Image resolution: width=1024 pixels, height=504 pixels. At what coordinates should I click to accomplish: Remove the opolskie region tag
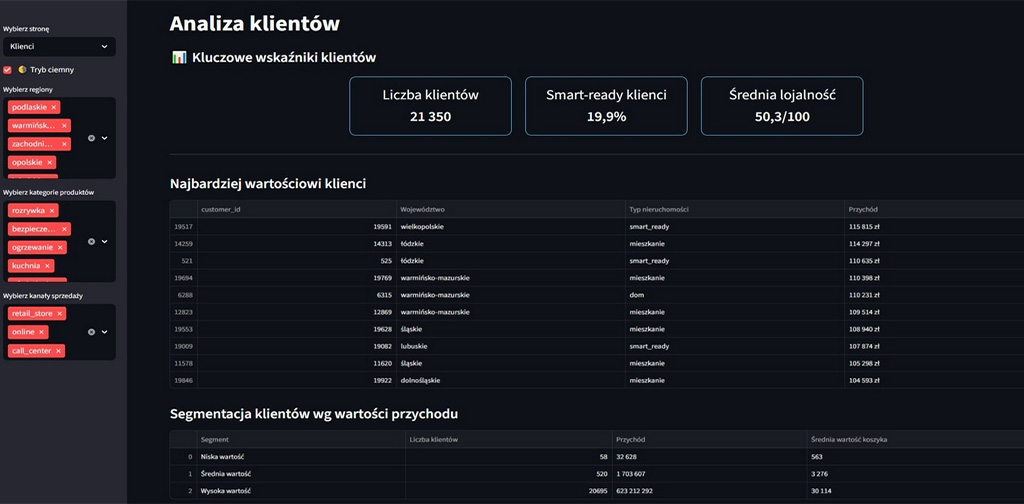50,162
